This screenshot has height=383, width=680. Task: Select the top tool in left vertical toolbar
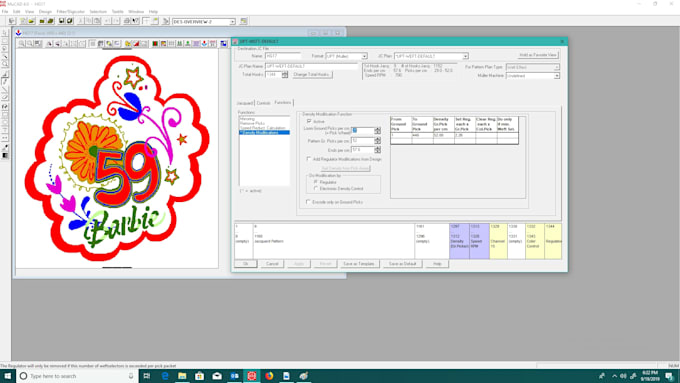[5, 33]
